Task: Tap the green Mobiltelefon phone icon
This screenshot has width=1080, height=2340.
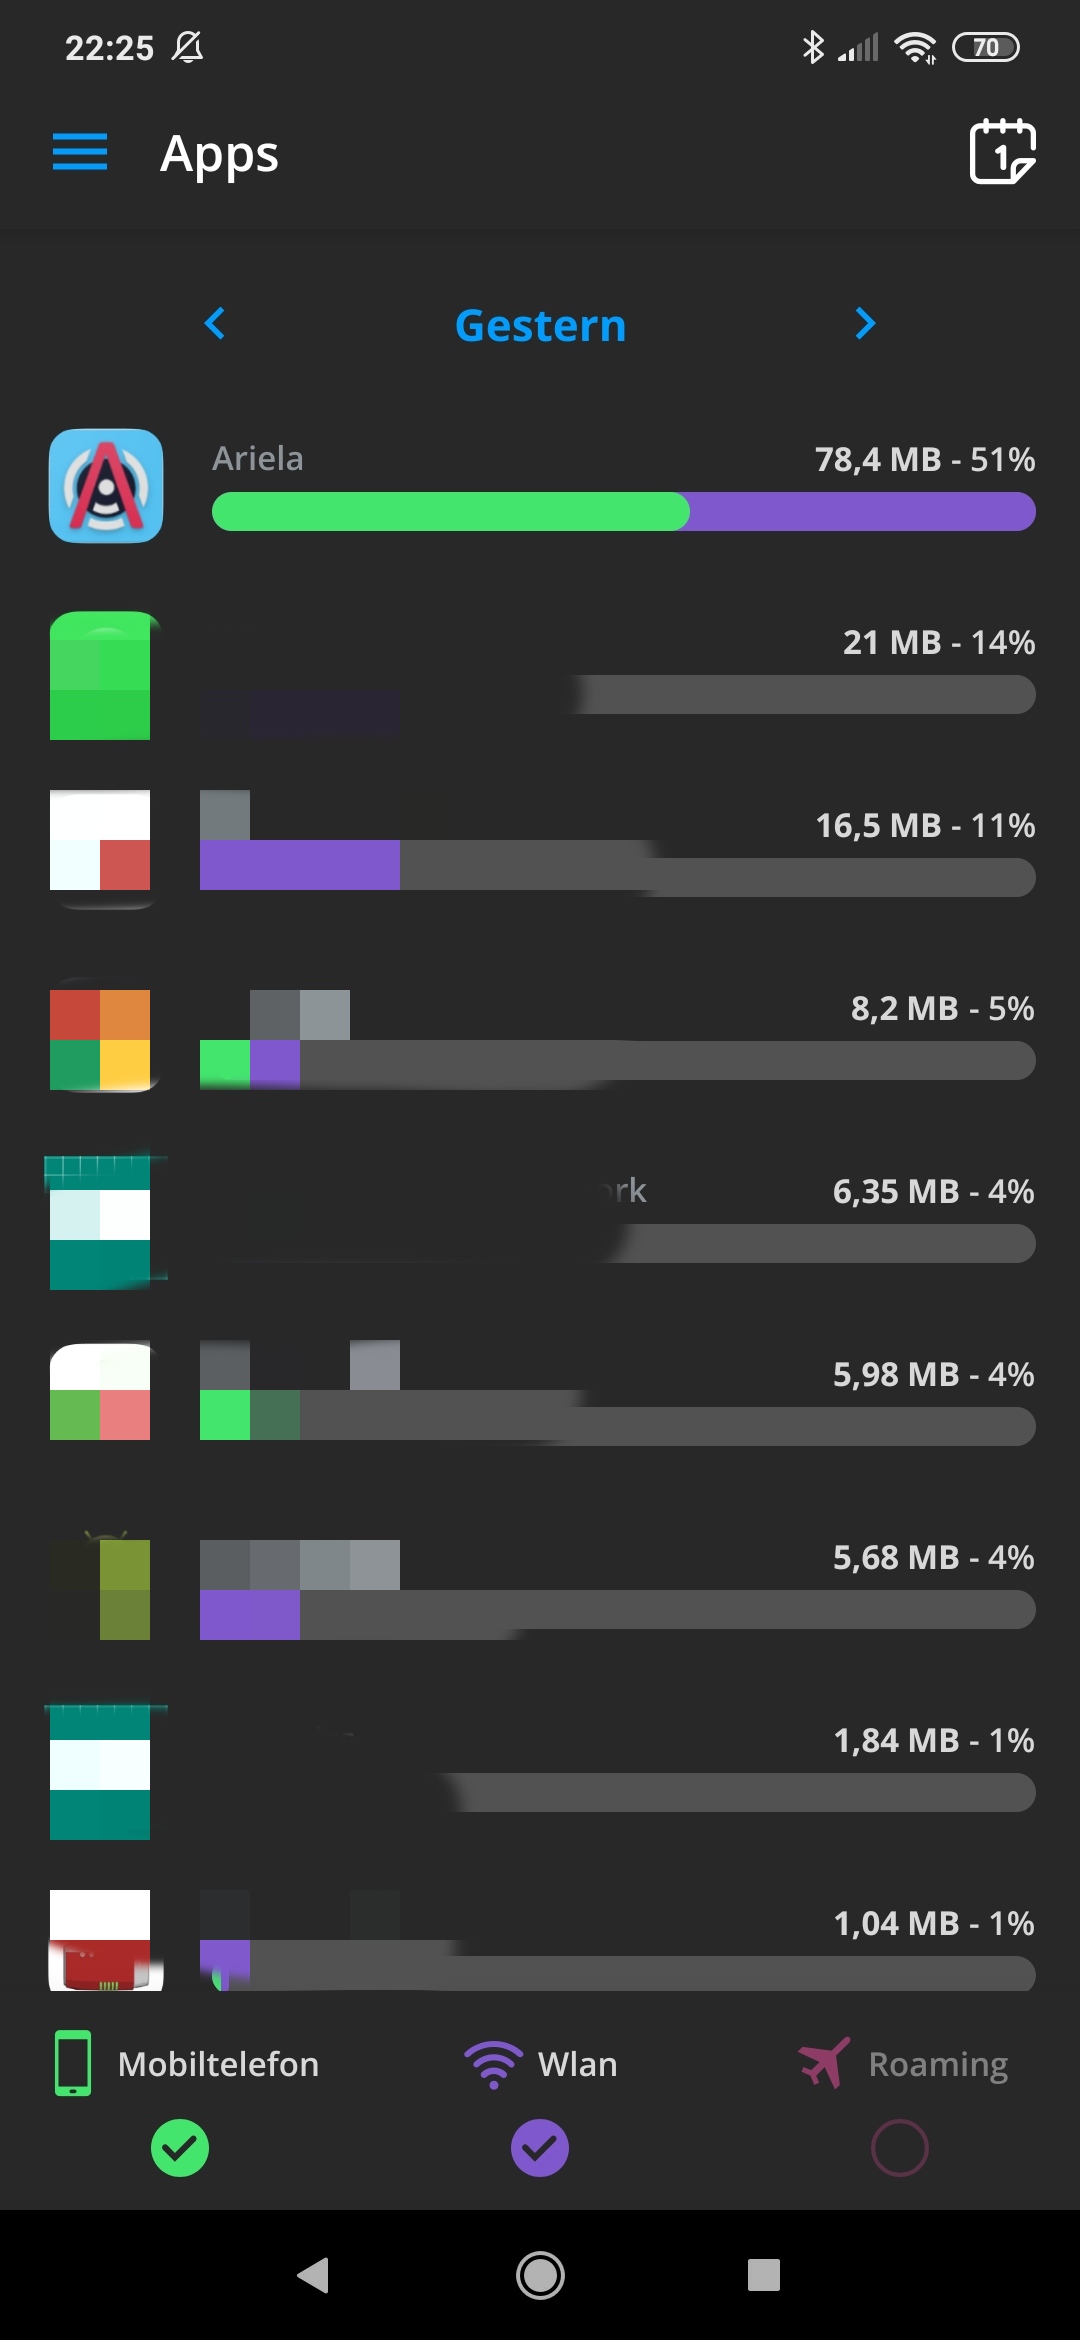Action: pyautogui.click(x=73, y=2063)
